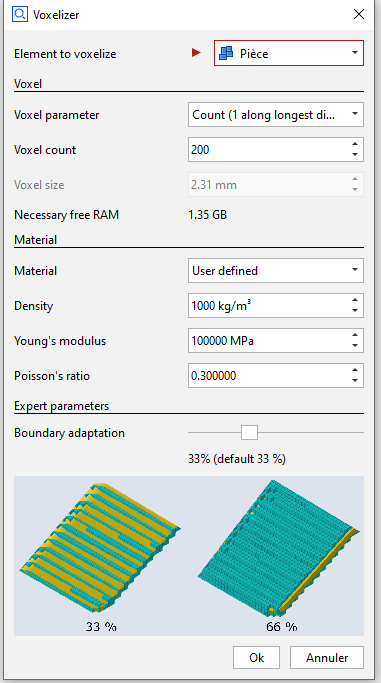Click the Expert parameters section header
This screenshot has height=683, width=381.
(x=61, y=406)
